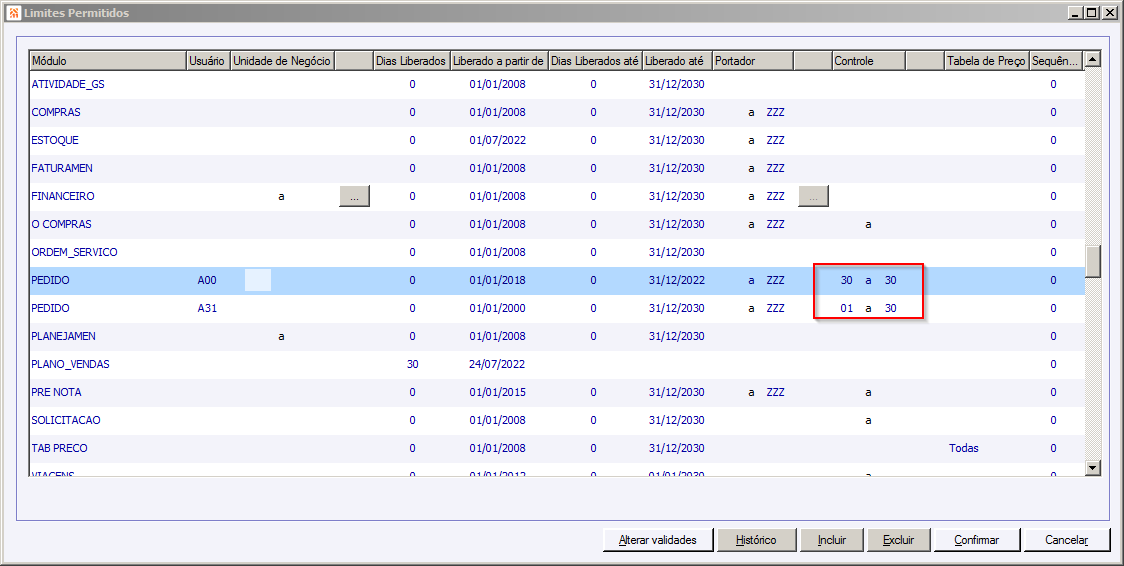The image size is (1124, 566).
Task: Click the Excluir button
Action: coord(898,540)
